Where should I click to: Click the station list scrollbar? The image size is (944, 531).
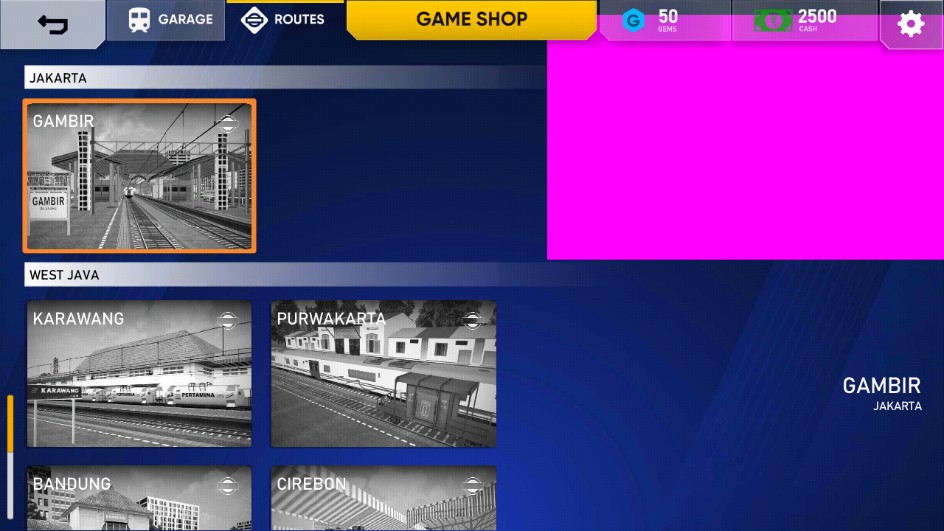(x=10, y=456)
